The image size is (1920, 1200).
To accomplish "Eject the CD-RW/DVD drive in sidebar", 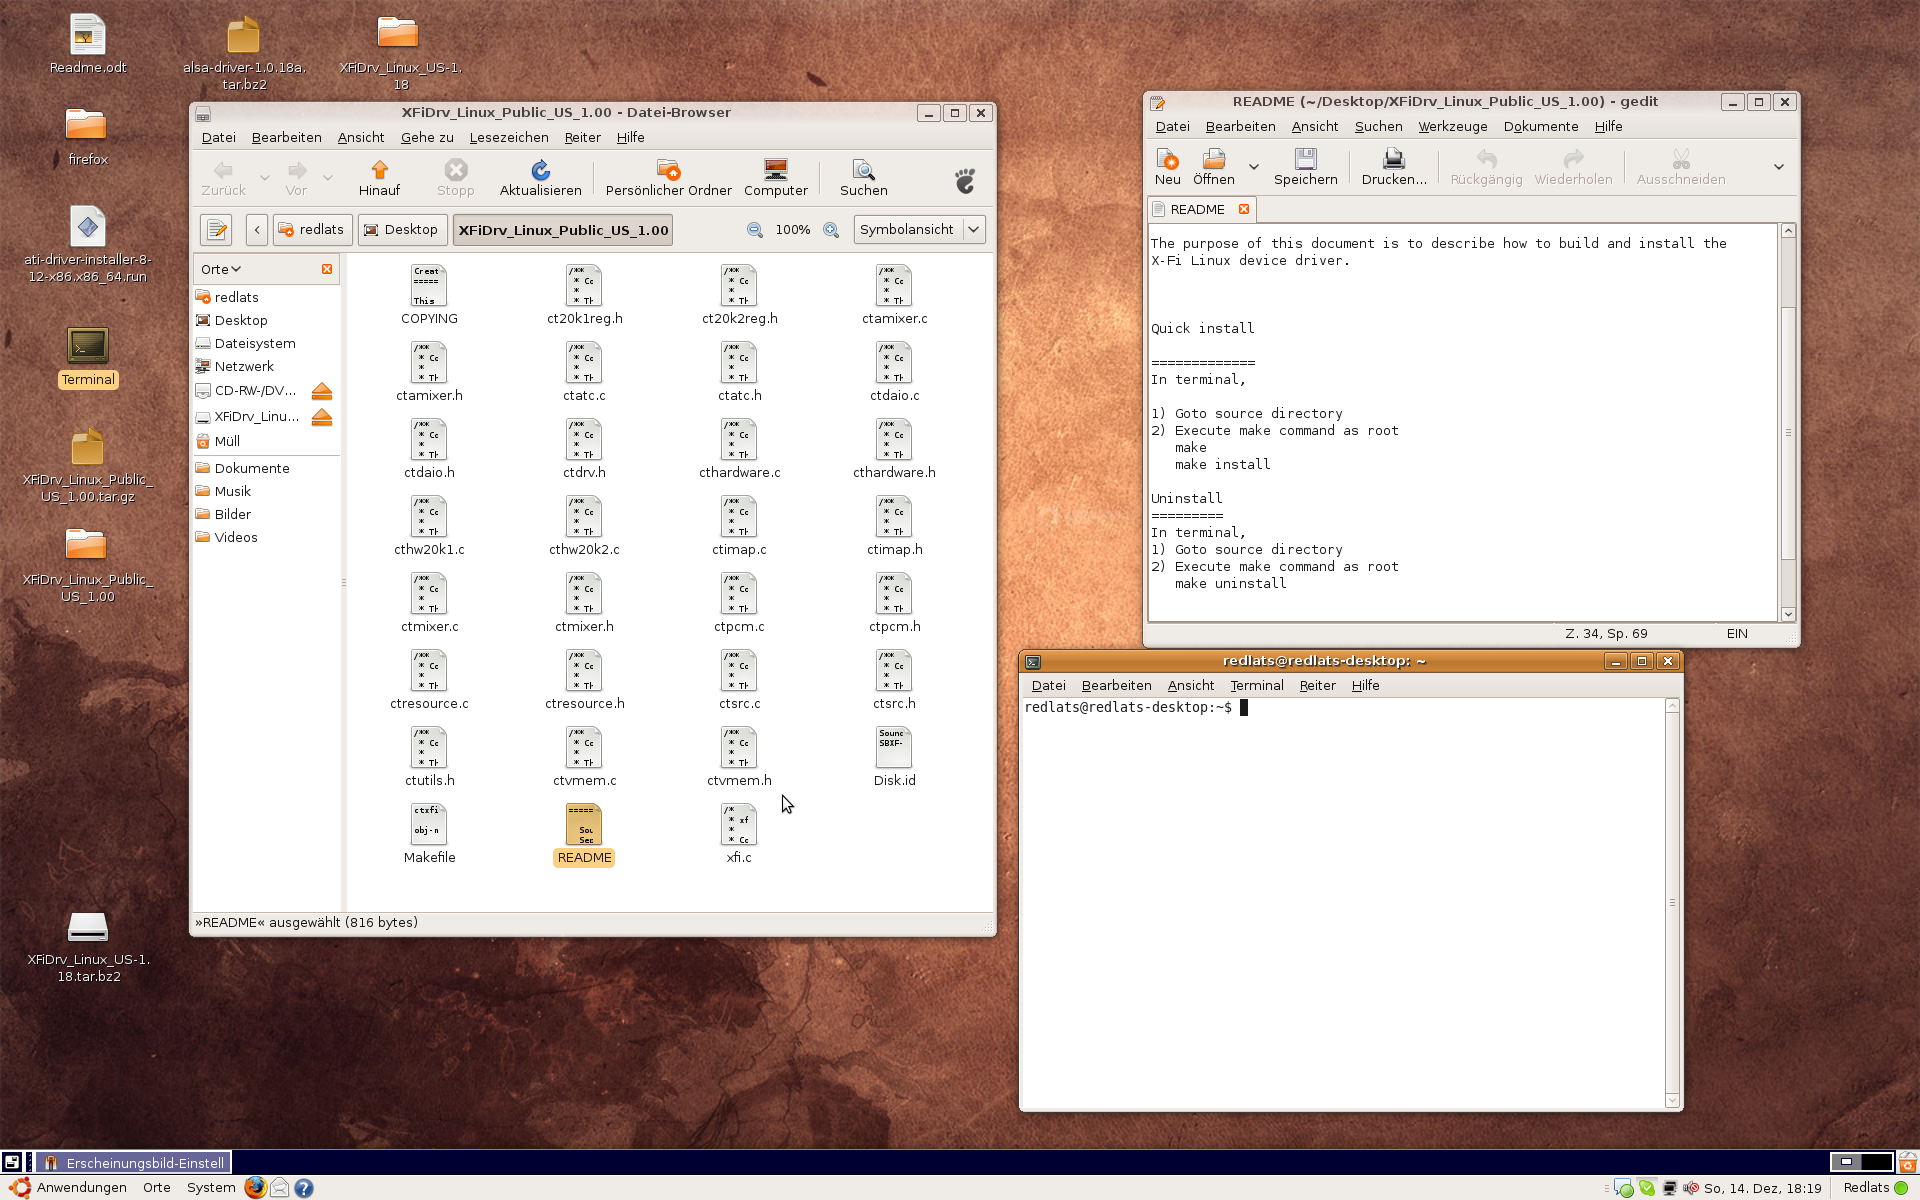I will click(x=321, y=391).
